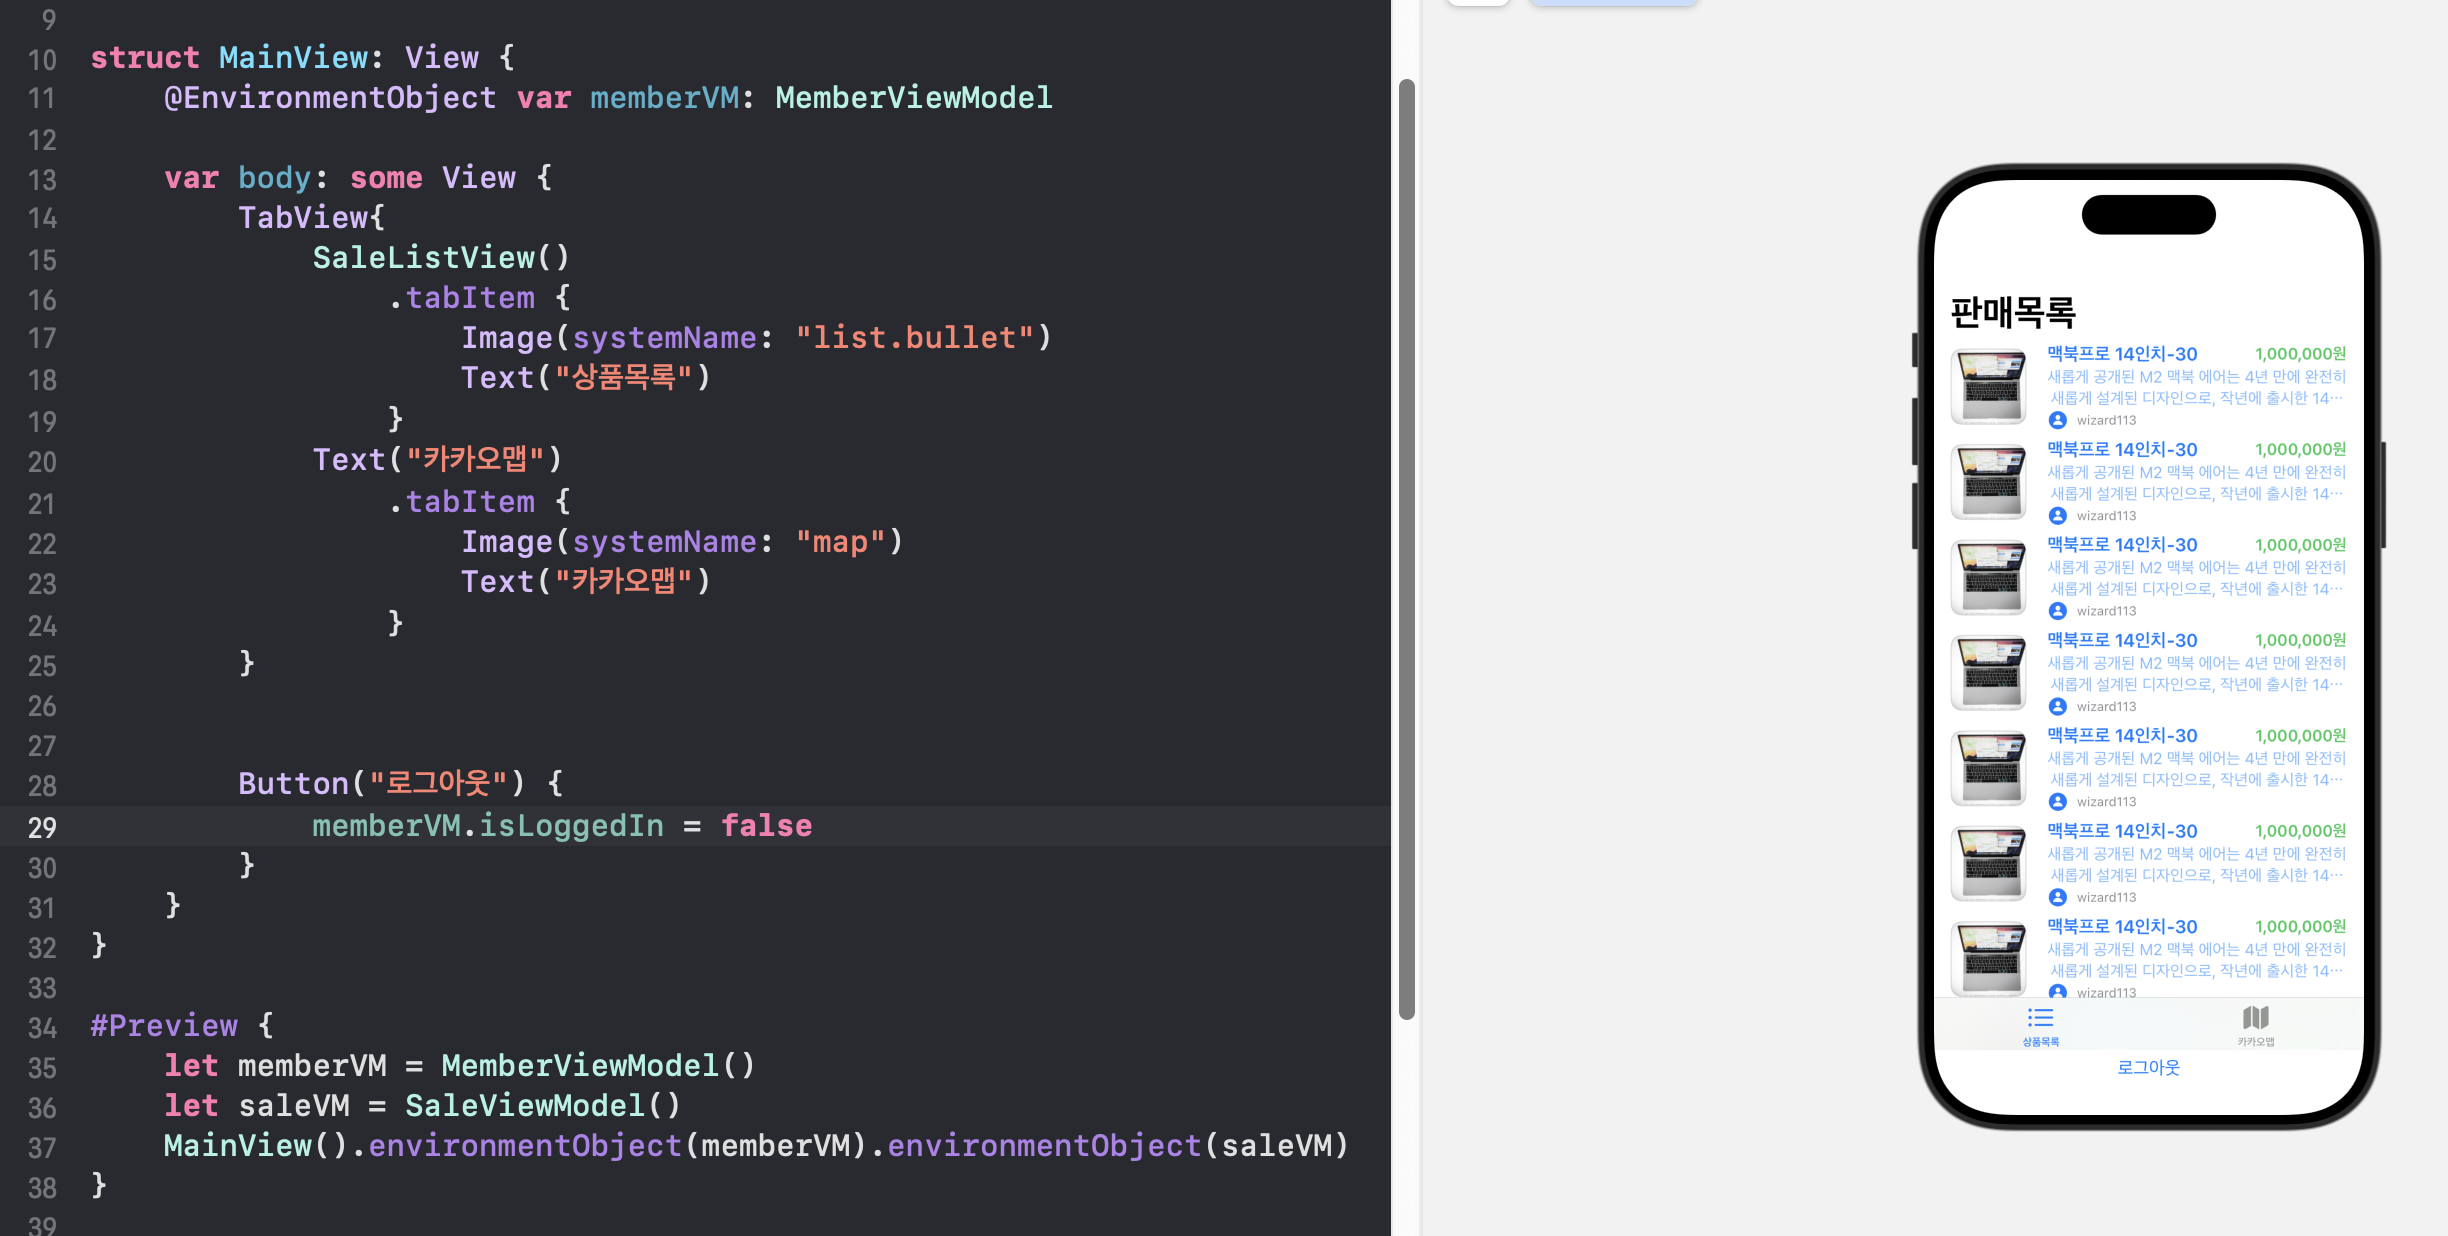2448x1236 pixels.
Task: Switch to the 카카오맵 tab label
Action: tap(2255, 1042)
